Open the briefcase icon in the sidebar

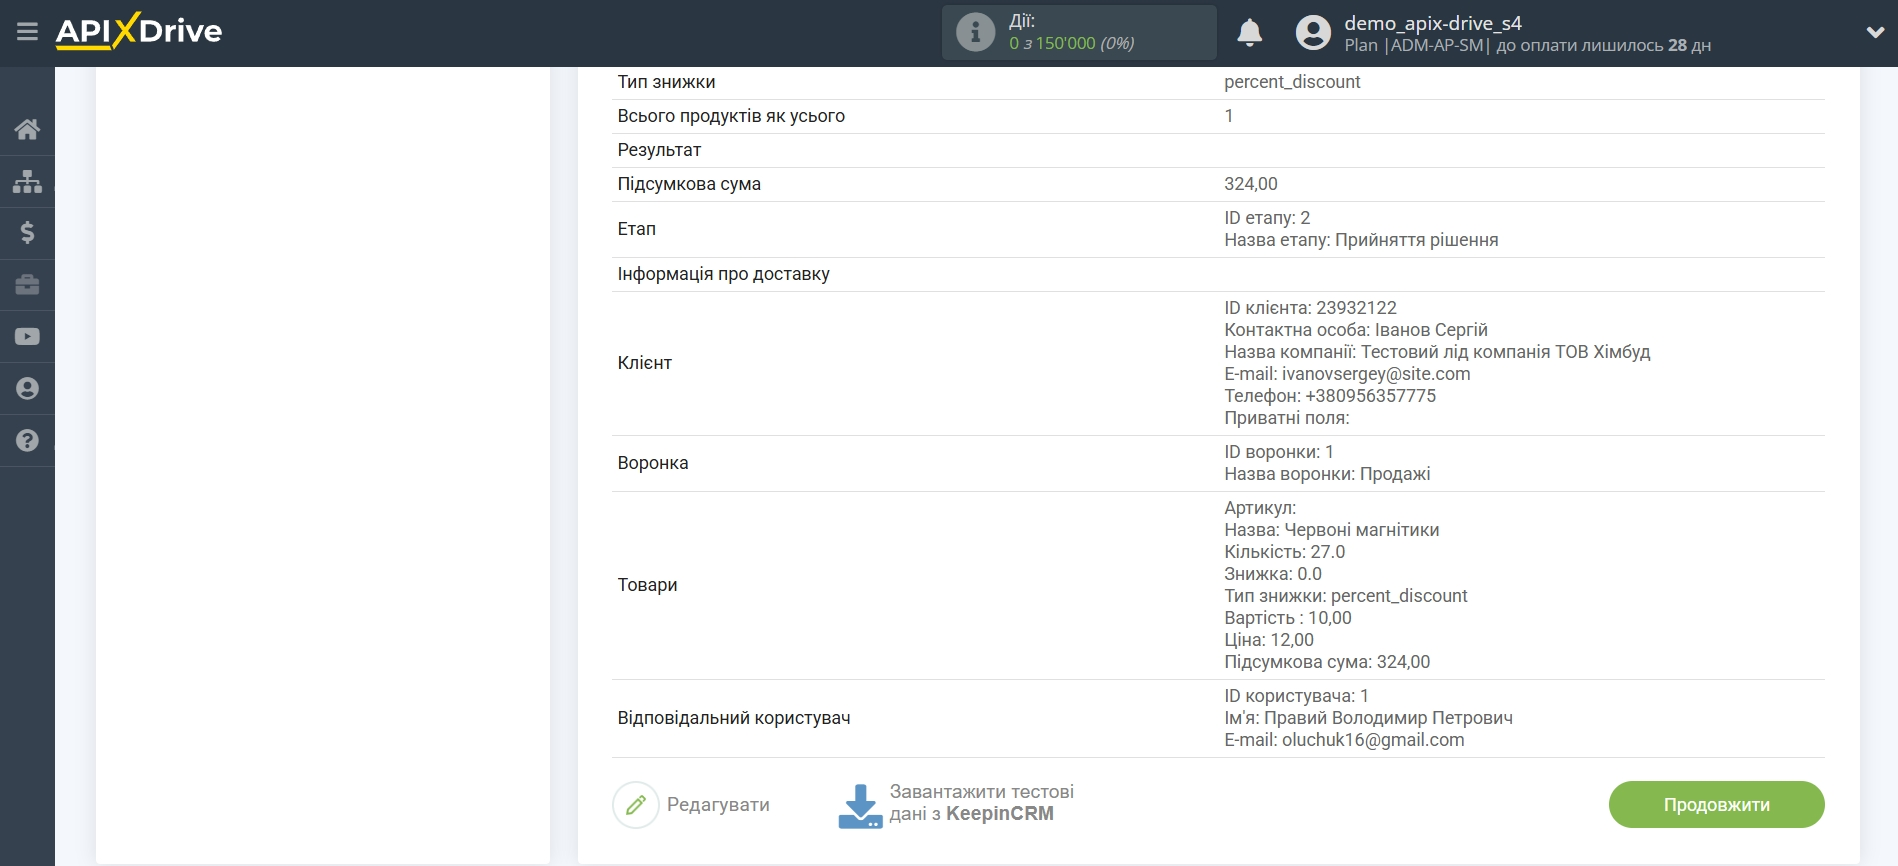coord(27,285)
